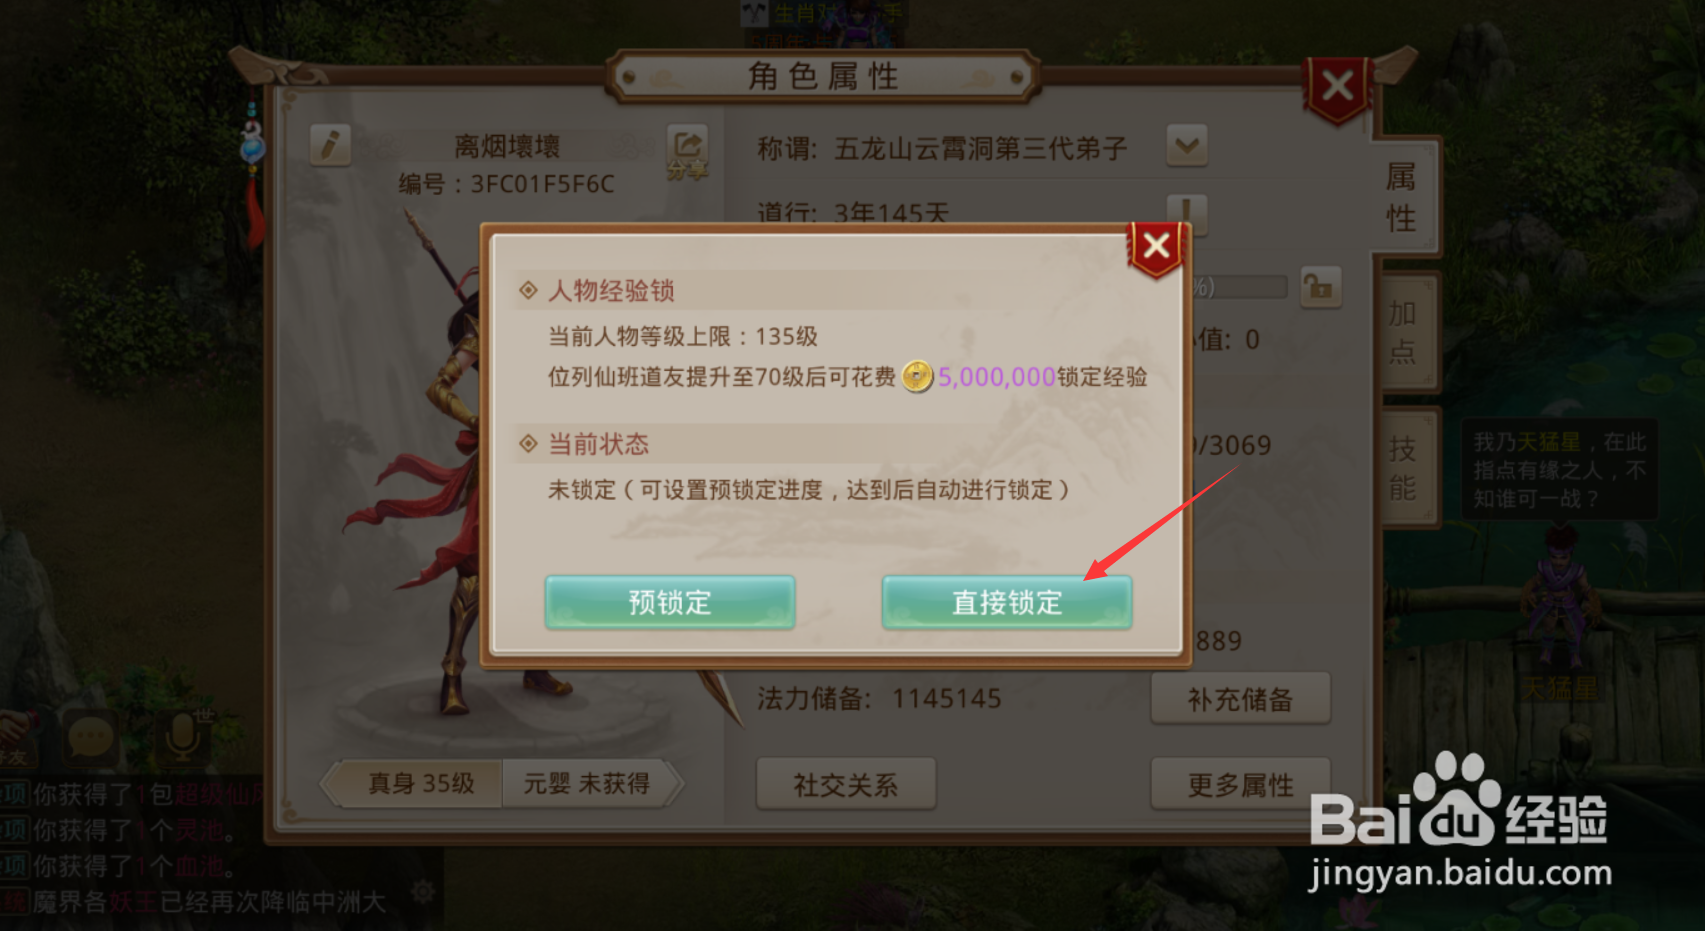
Task: Switch to the 加点 side tab
Action: (x=1403, y=332)
